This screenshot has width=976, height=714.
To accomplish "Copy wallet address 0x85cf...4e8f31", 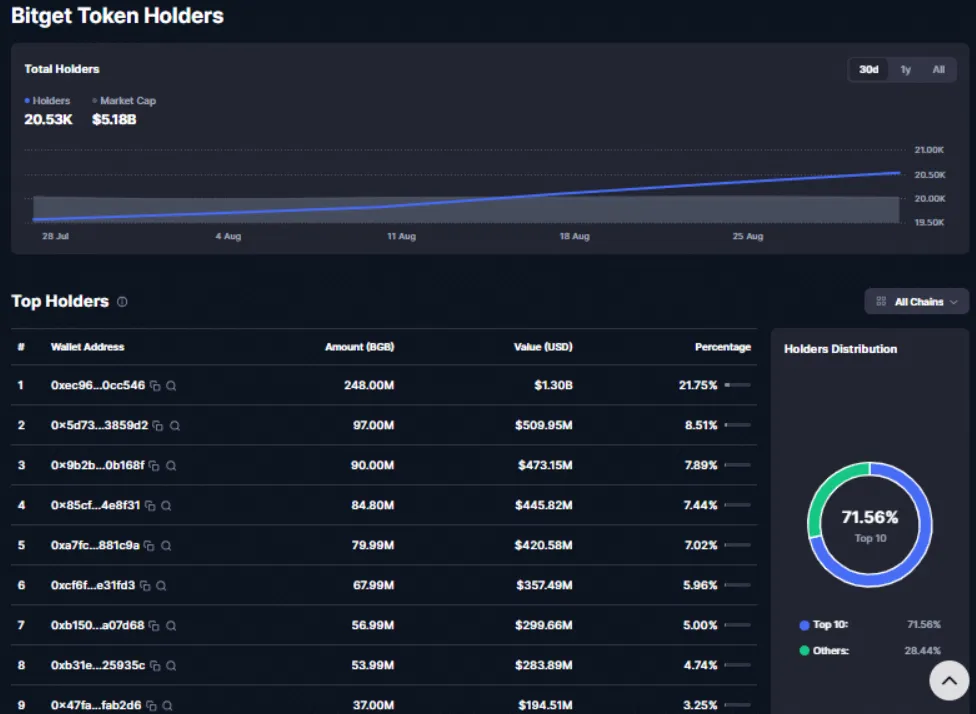I will coord(150,505).
